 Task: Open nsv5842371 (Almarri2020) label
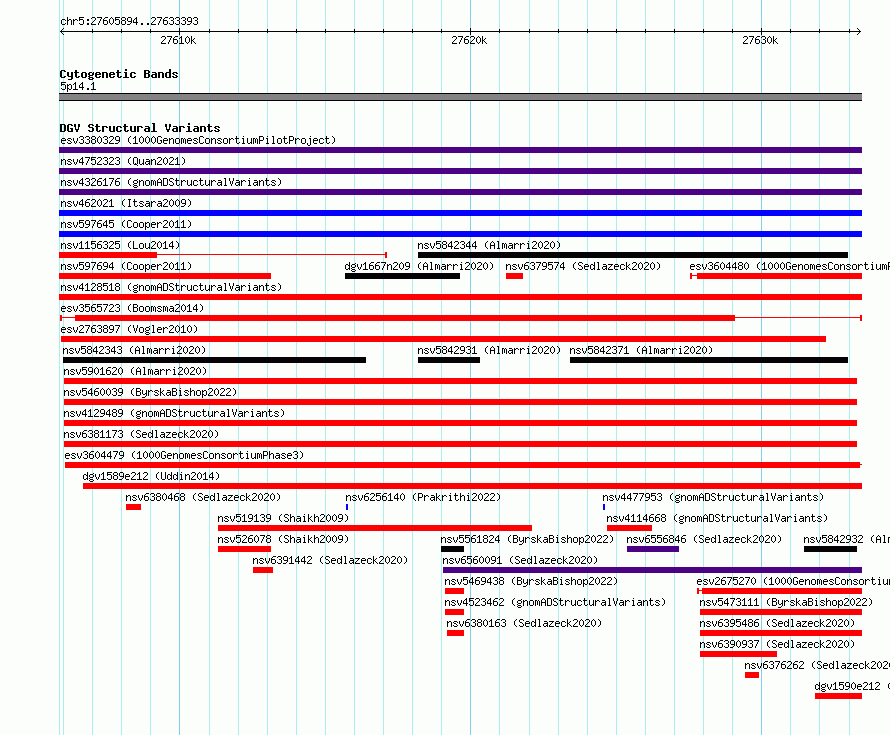(x=641, y=350)
